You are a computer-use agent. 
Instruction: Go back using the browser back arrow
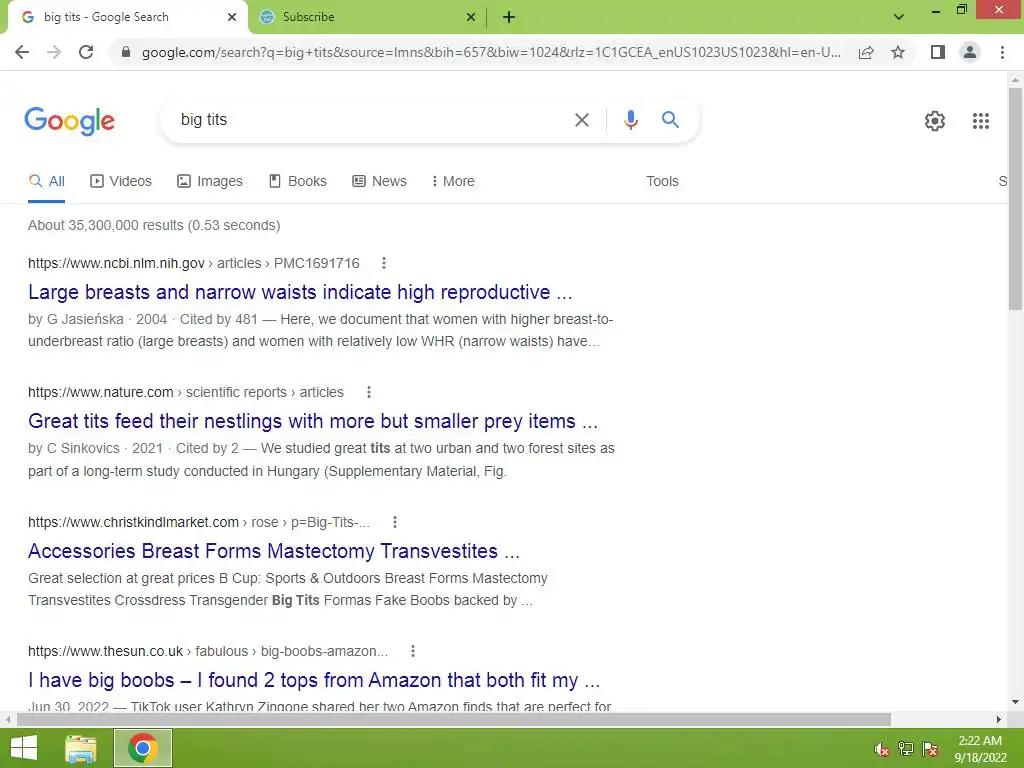tap(22, 52)
